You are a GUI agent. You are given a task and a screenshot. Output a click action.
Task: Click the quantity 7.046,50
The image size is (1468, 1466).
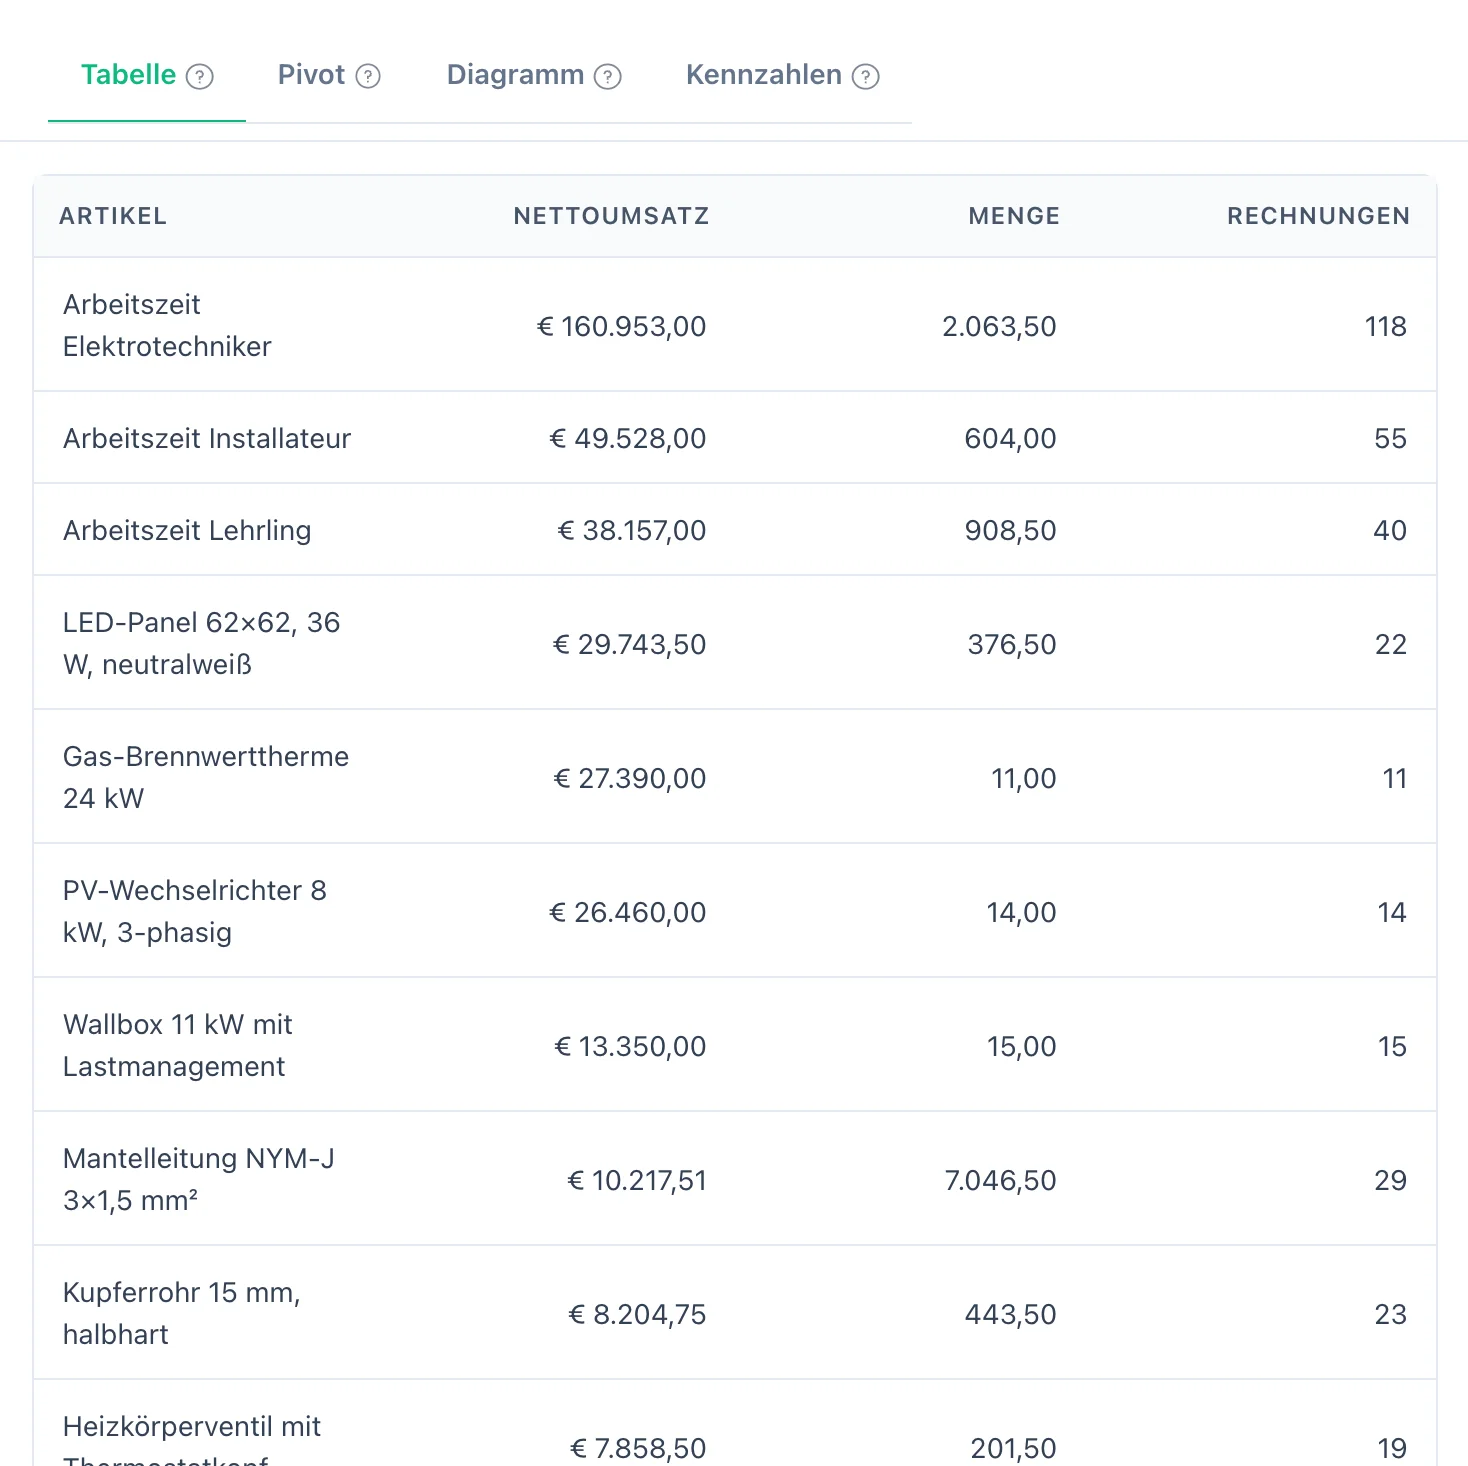tap(1000, 1180)
